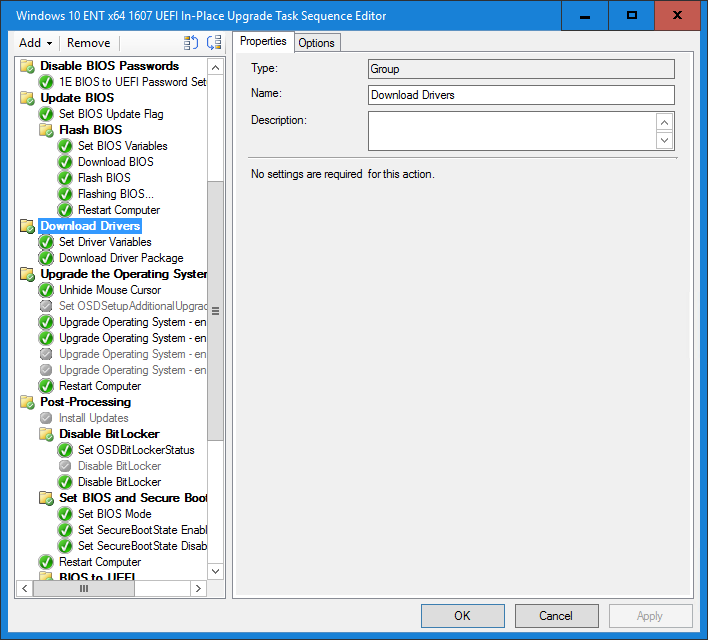The image size is (708, 640).
Task: Click the Set BIOS Mode step icon
Action: (65, 514)
